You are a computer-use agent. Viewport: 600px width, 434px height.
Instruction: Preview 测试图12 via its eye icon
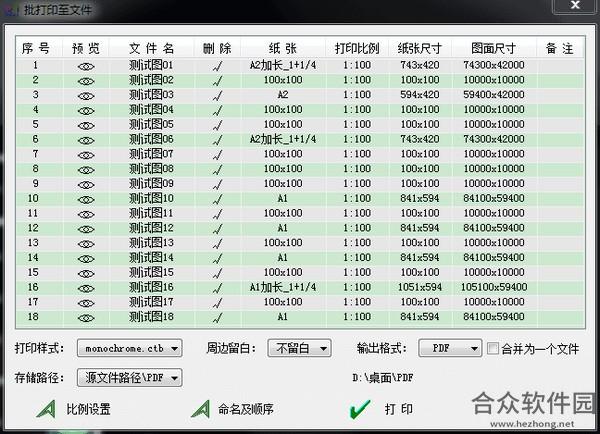tap(86, 229)
